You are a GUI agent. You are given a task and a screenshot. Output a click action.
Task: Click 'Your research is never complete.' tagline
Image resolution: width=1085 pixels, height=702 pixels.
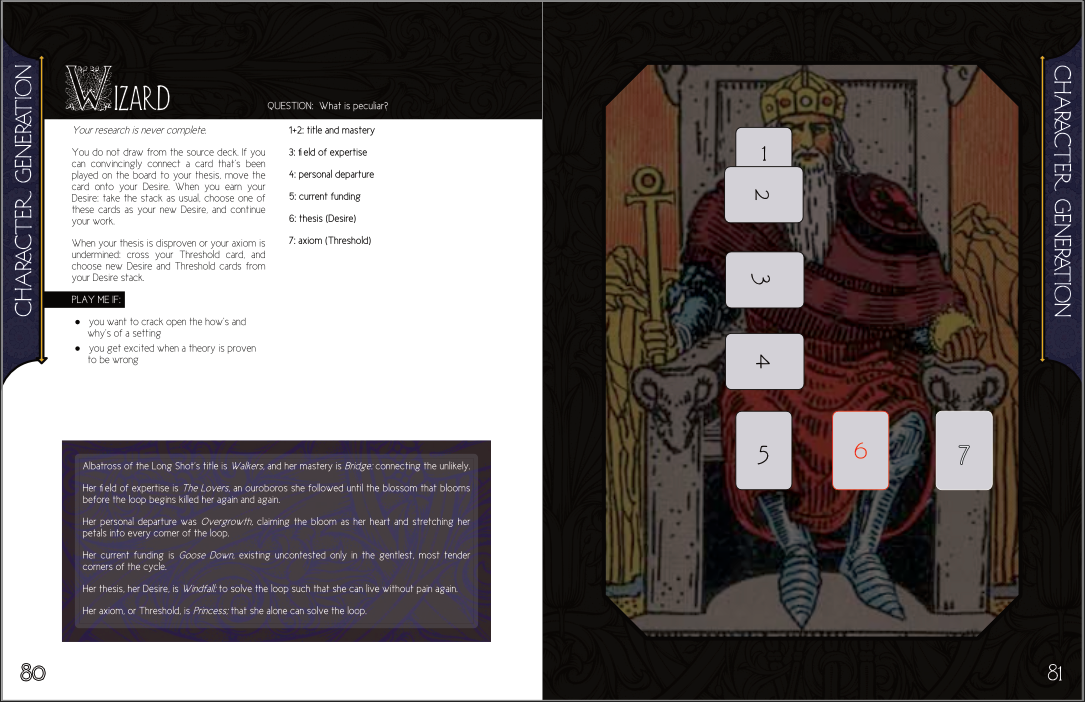tap(140, 130)
